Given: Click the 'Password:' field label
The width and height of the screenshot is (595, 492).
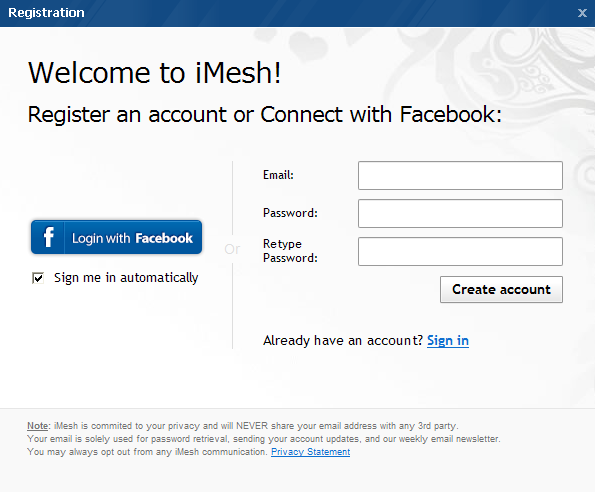Looking at the screenshot, I should point(290,213).
